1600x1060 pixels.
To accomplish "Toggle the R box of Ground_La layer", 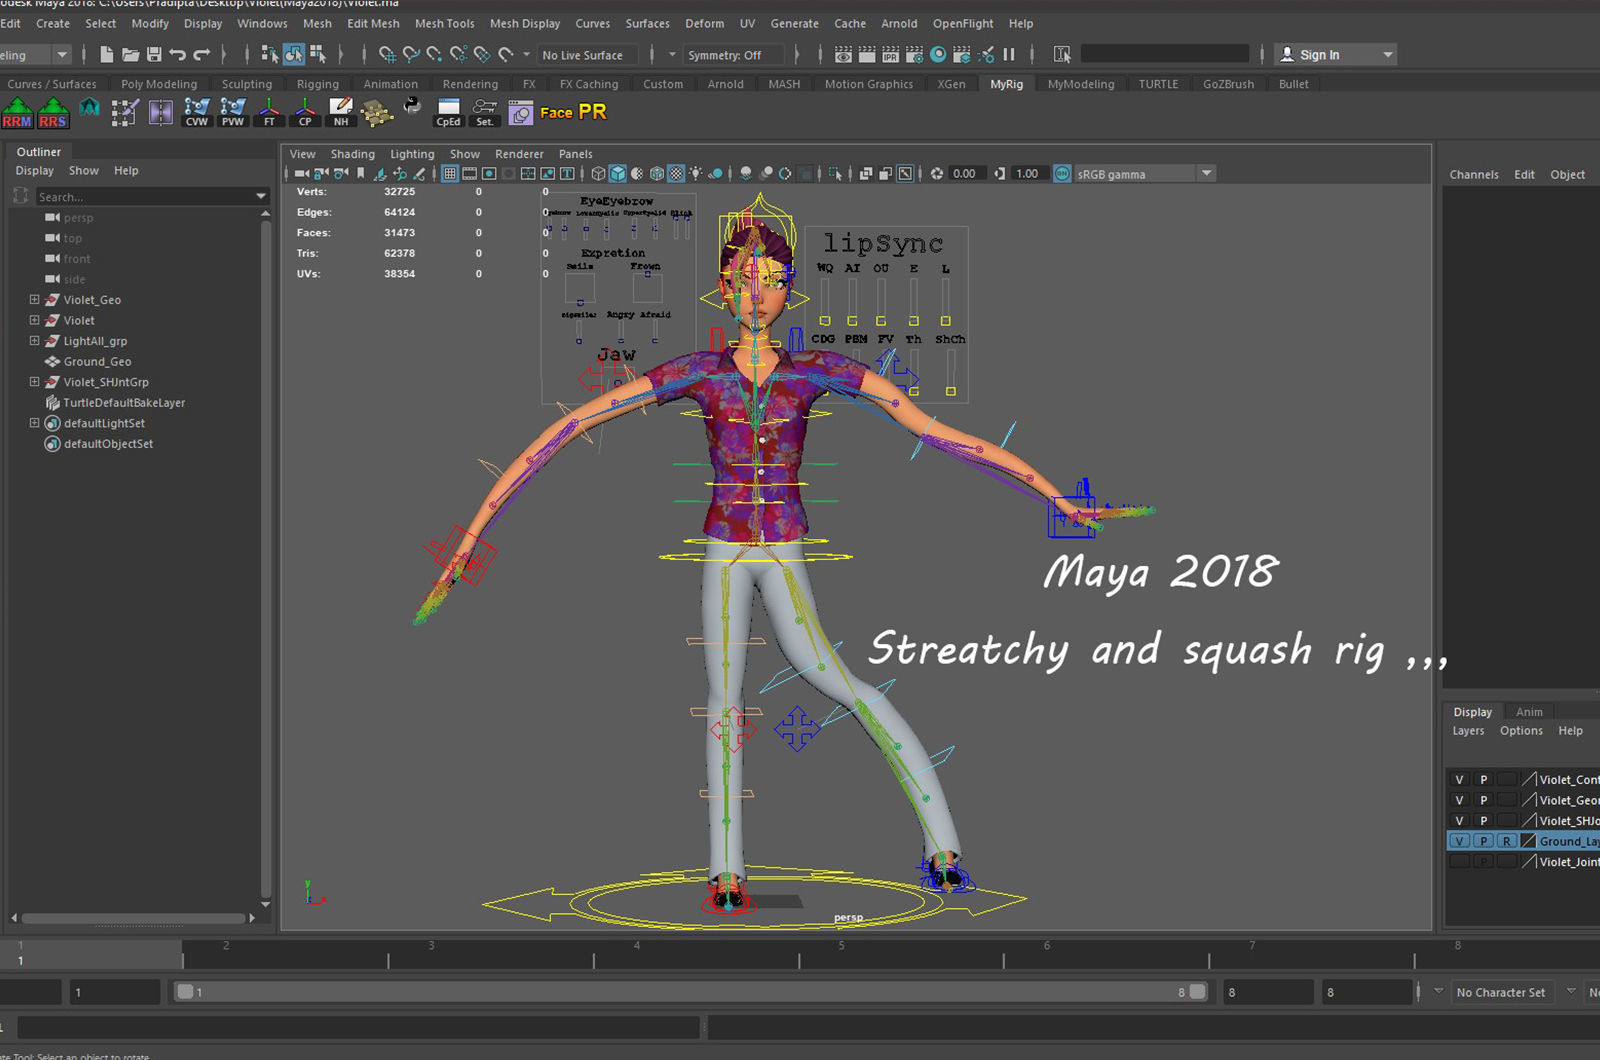I will click(1507, 841).
